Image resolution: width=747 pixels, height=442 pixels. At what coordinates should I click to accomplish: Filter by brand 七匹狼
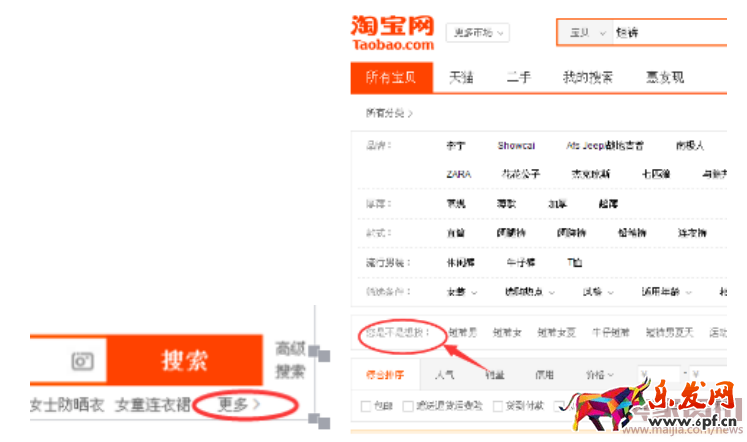pos(656,174)
